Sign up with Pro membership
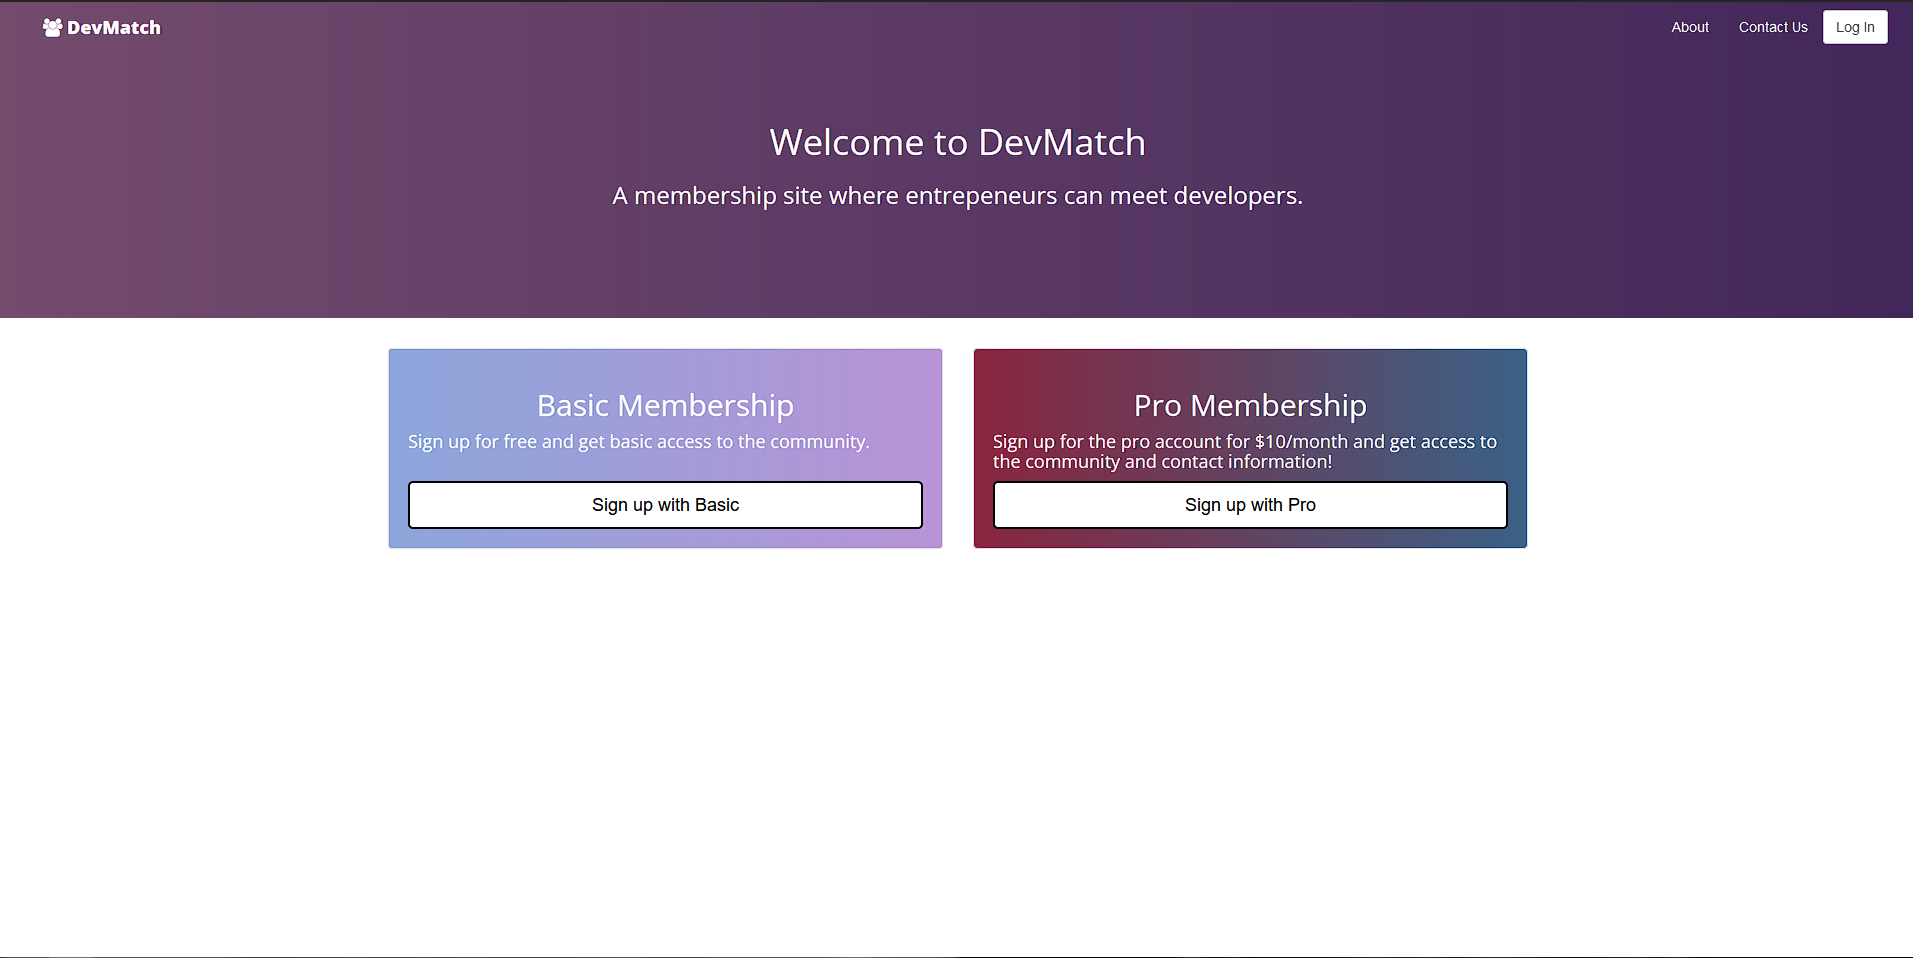This screenshot has height=958, width=1913. (x=1250, y=505)
